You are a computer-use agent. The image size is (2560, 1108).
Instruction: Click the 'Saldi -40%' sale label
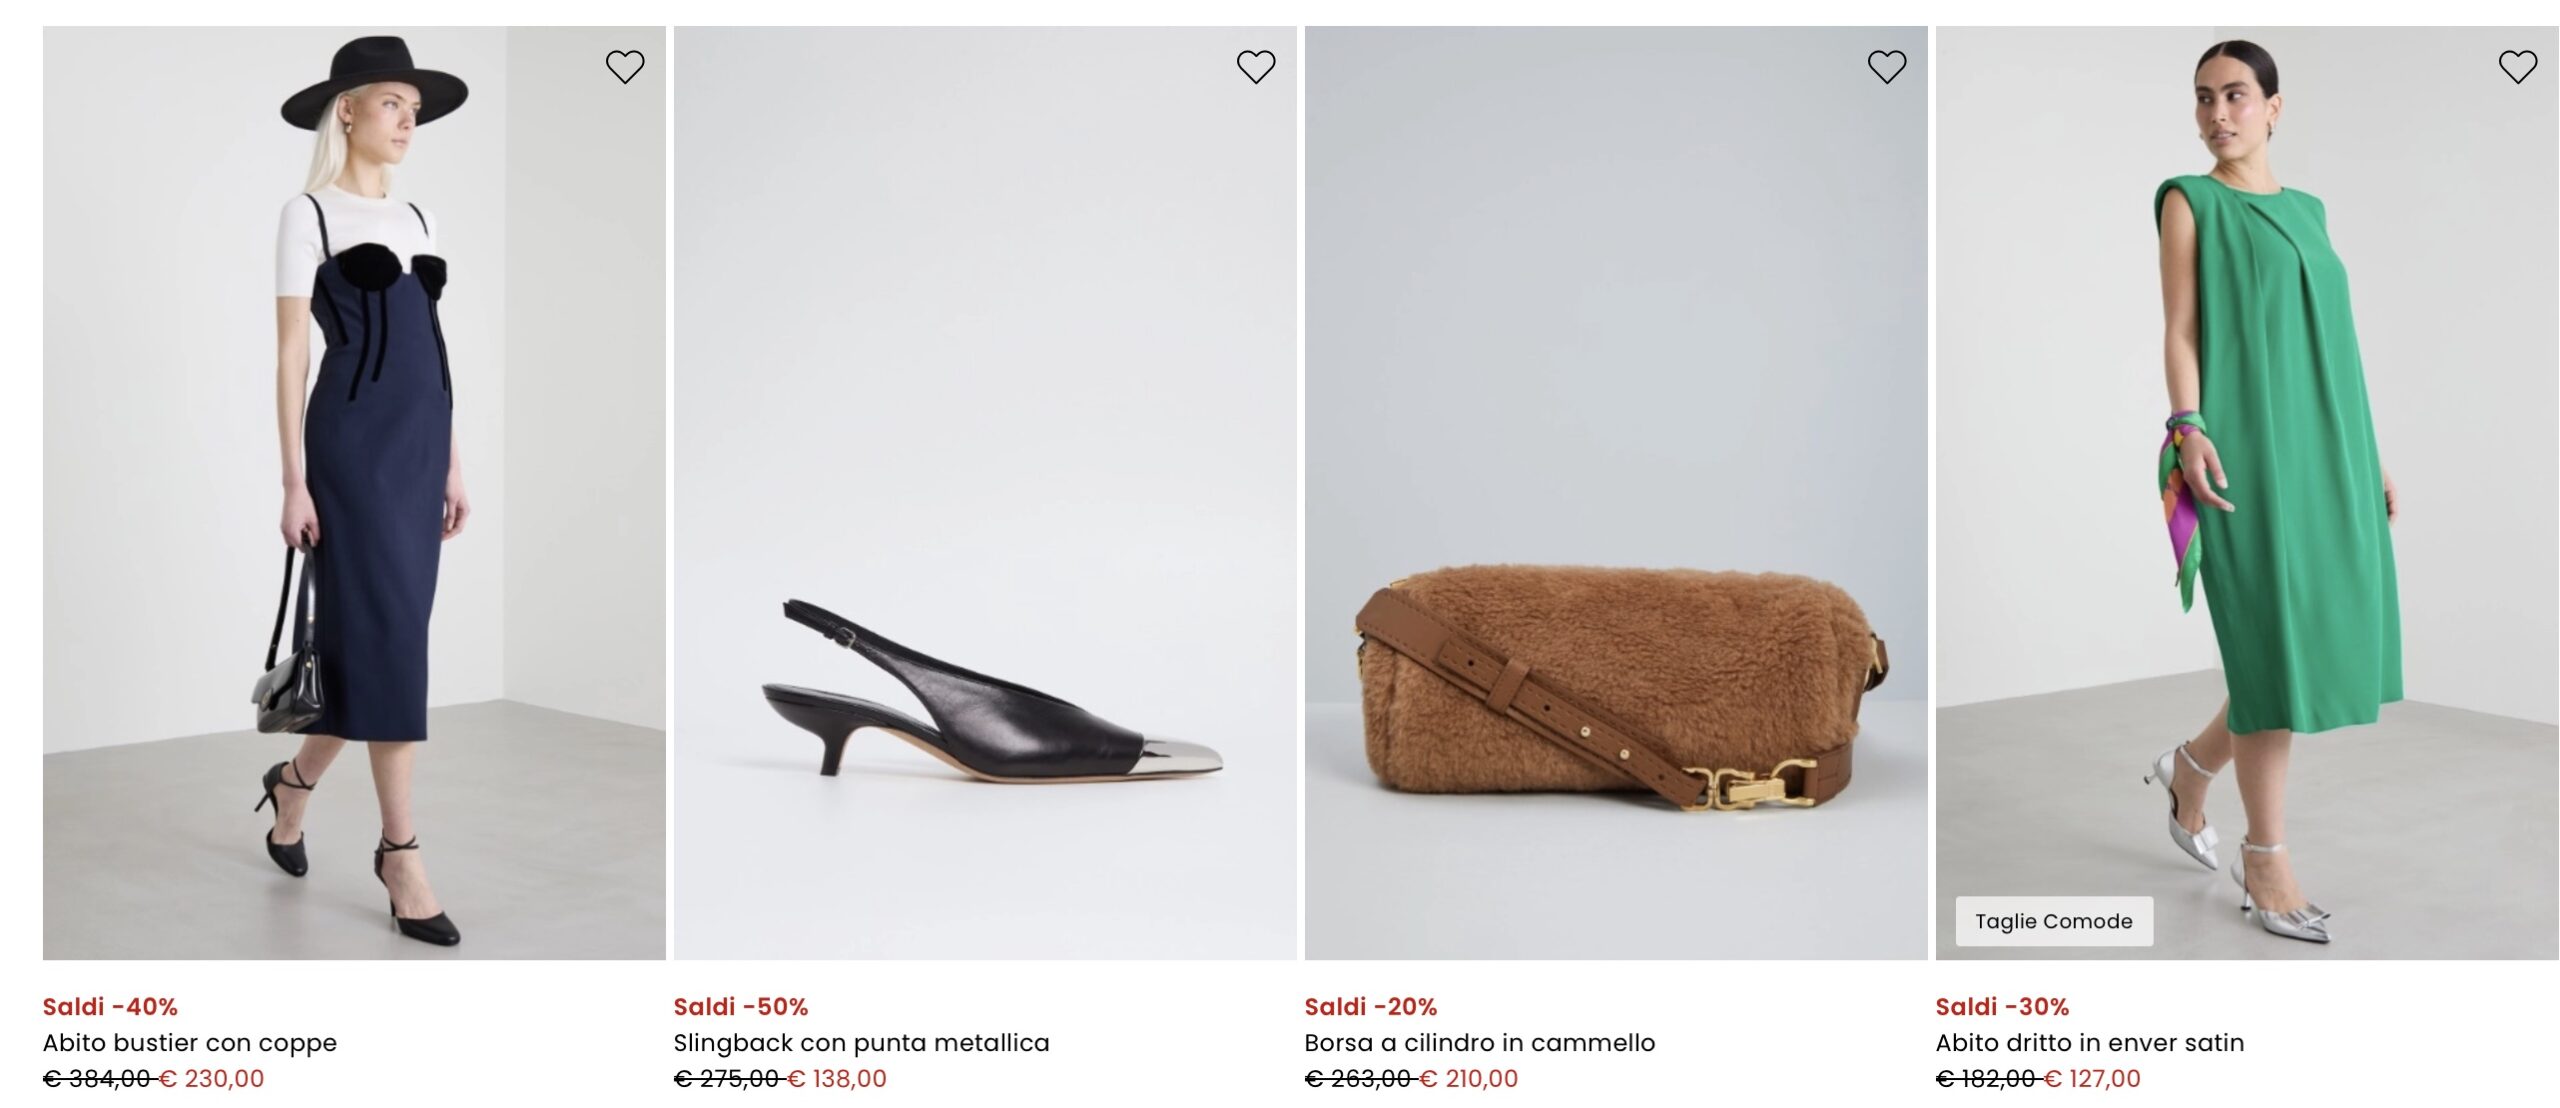[x=110, y=1007]
